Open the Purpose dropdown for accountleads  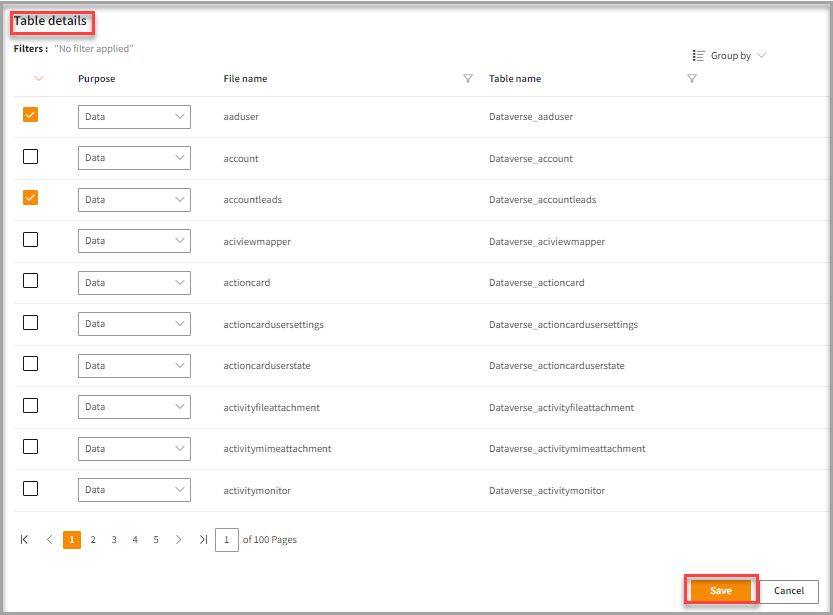pos(134,200)
